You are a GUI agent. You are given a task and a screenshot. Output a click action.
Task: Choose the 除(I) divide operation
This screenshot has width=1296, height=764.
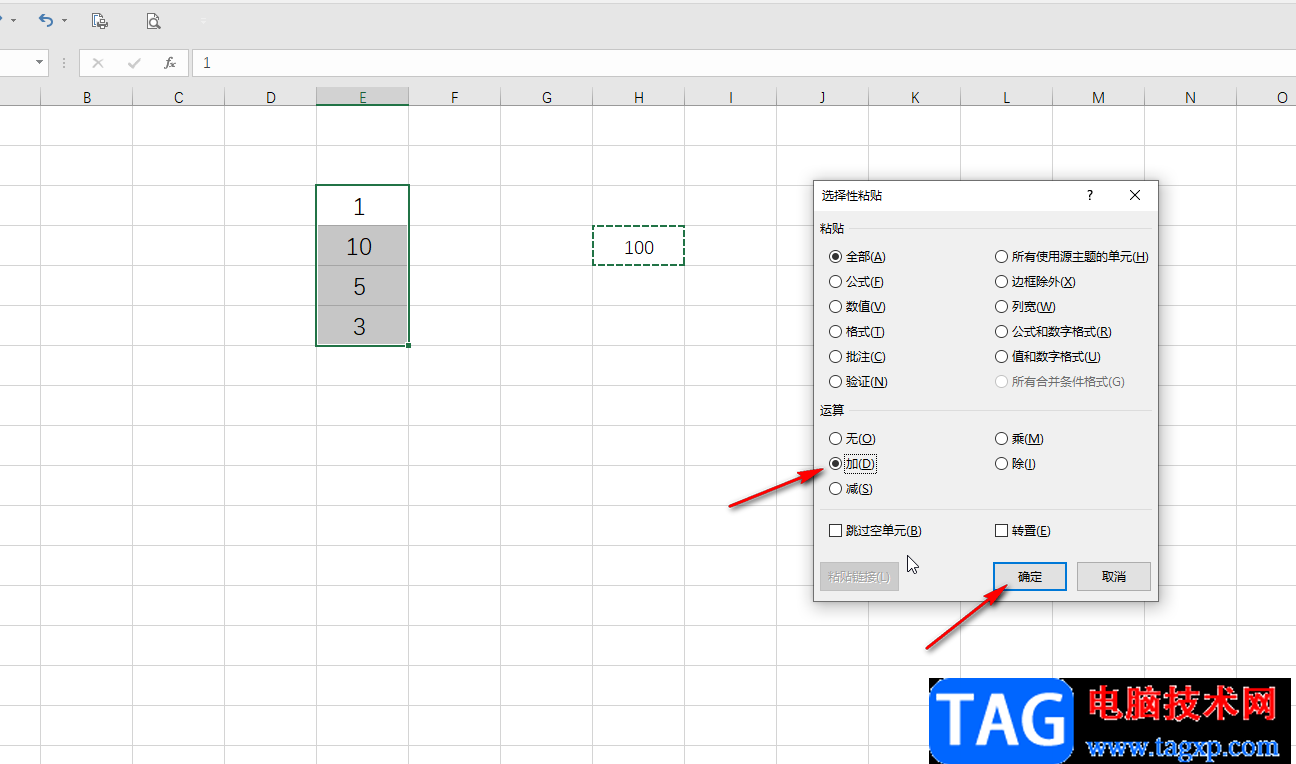(x=1015, y=464)
